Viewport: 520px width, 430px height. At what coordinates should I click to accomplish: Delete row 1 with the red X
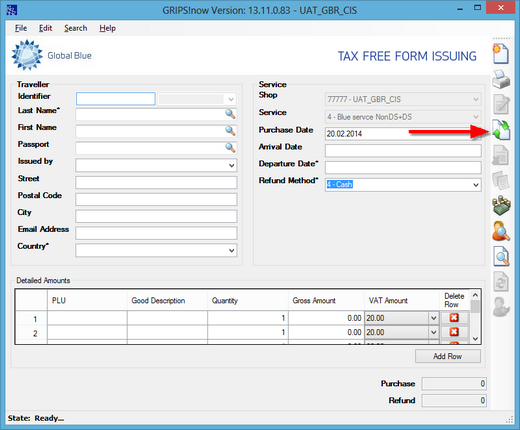[454, 318]
